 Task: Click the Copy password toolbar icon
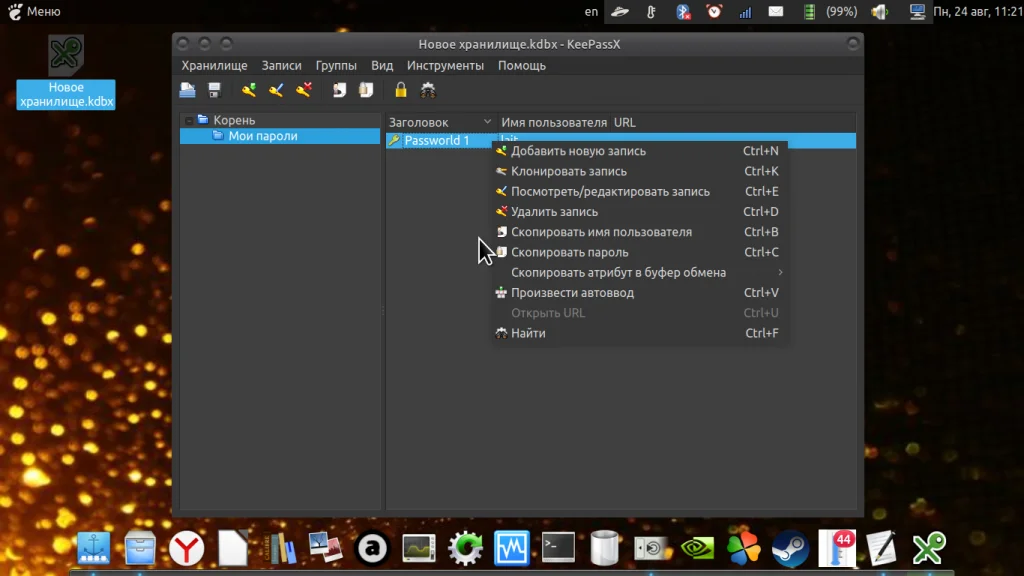click(366, 90)
